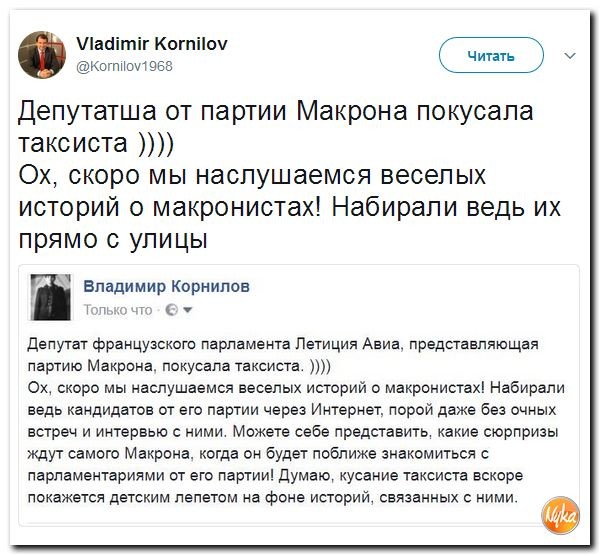Click the orange Nyka watermark logo
Image resolution: width=601 pixels, height=556 pixels.
coord(560,516)
